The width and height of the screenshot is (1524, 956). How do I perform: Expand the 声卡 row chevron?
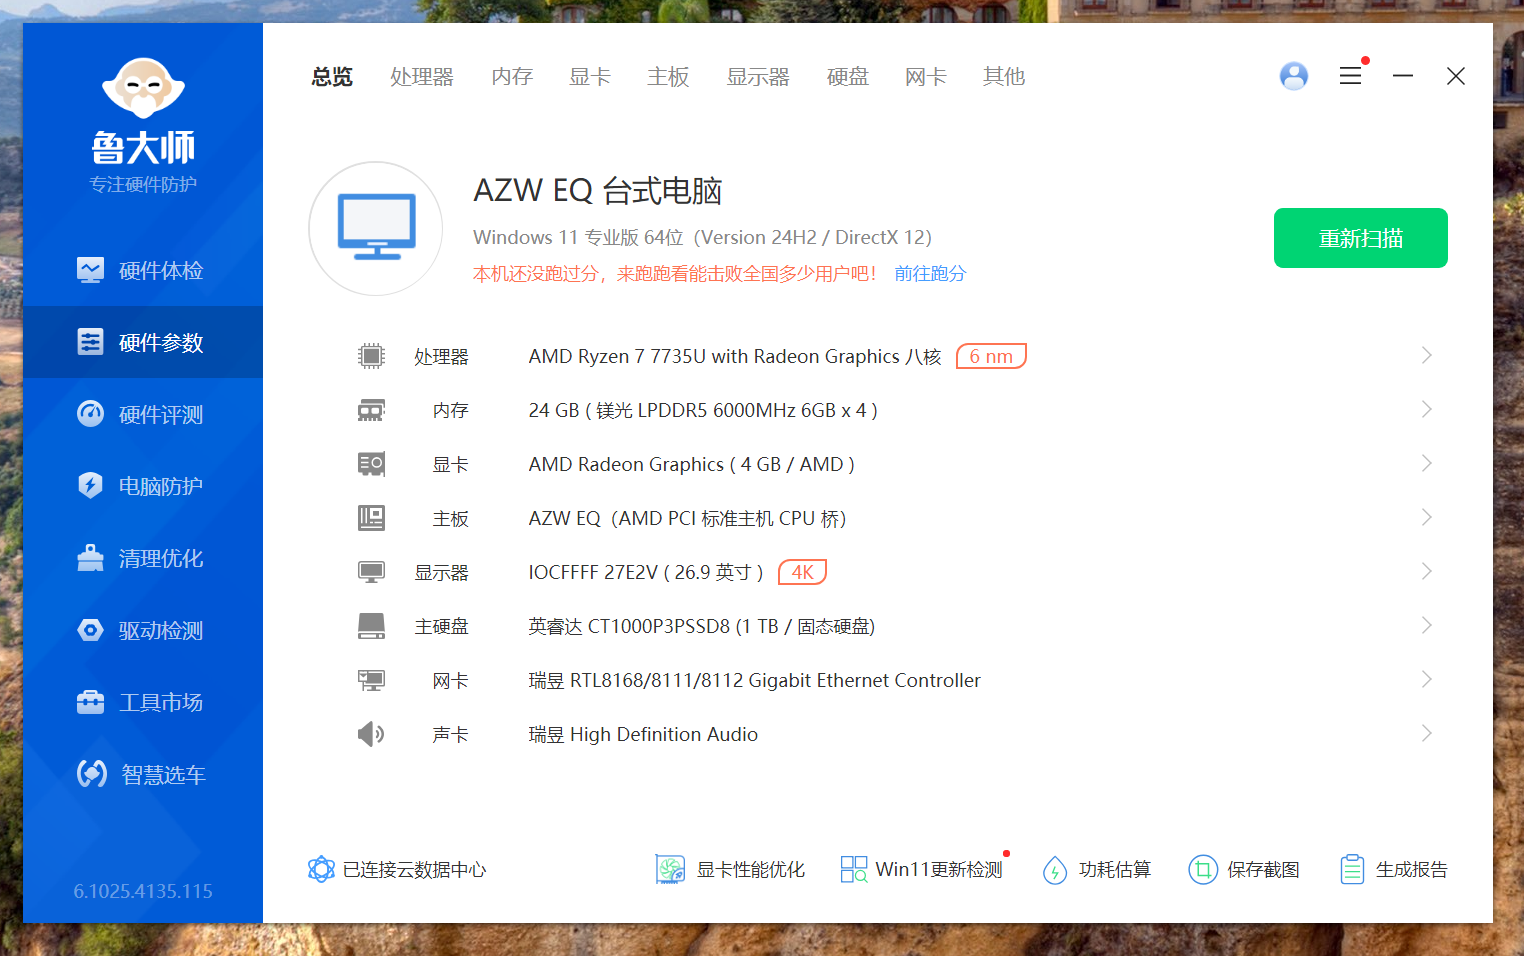click(x=1427, y=734)
